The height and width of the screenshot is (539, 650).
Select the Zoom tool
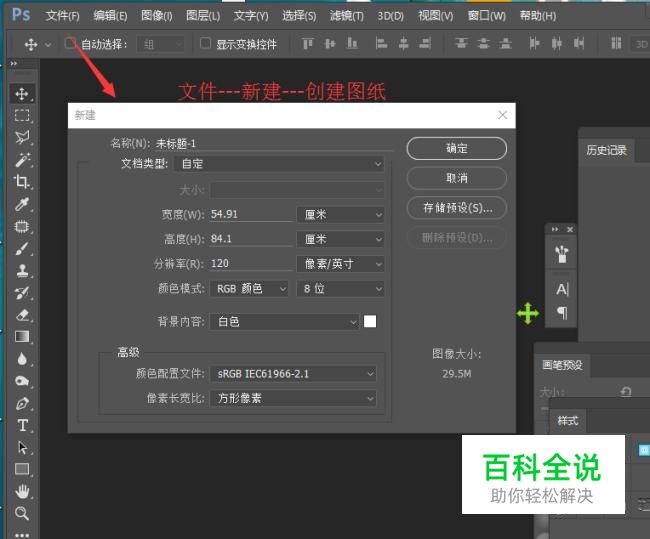[x=22, y=513]
